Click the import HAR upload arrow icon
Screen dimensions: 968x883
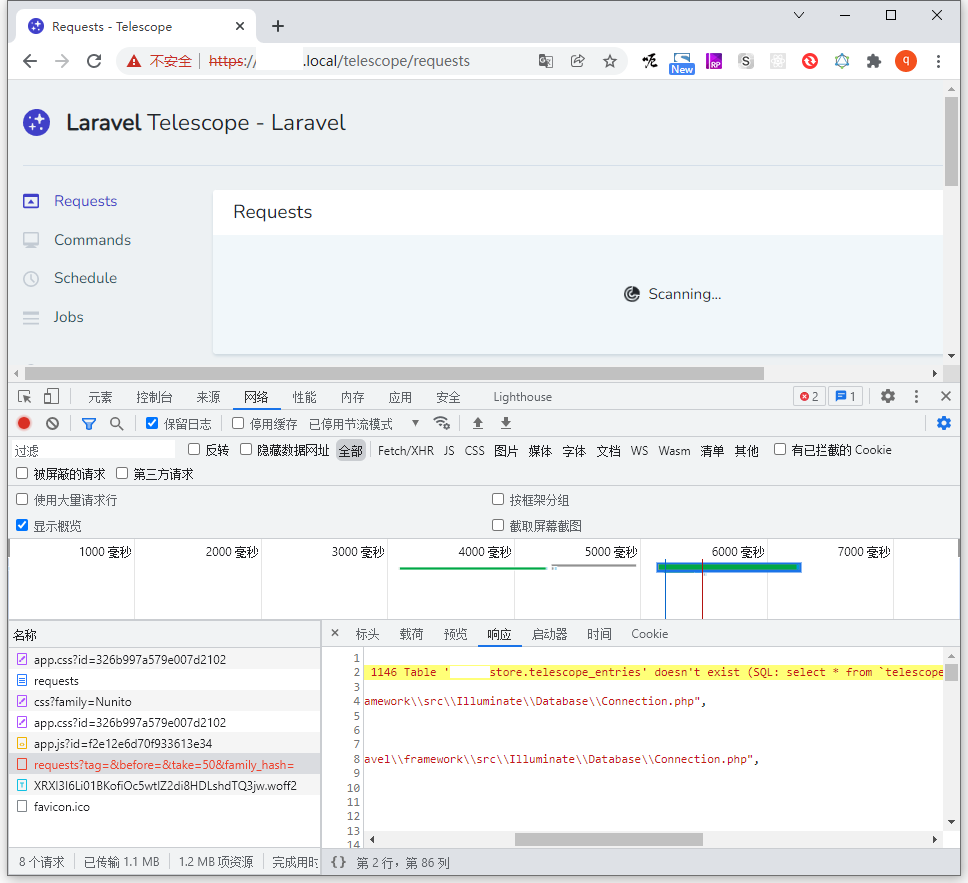[x=478, y=424]
